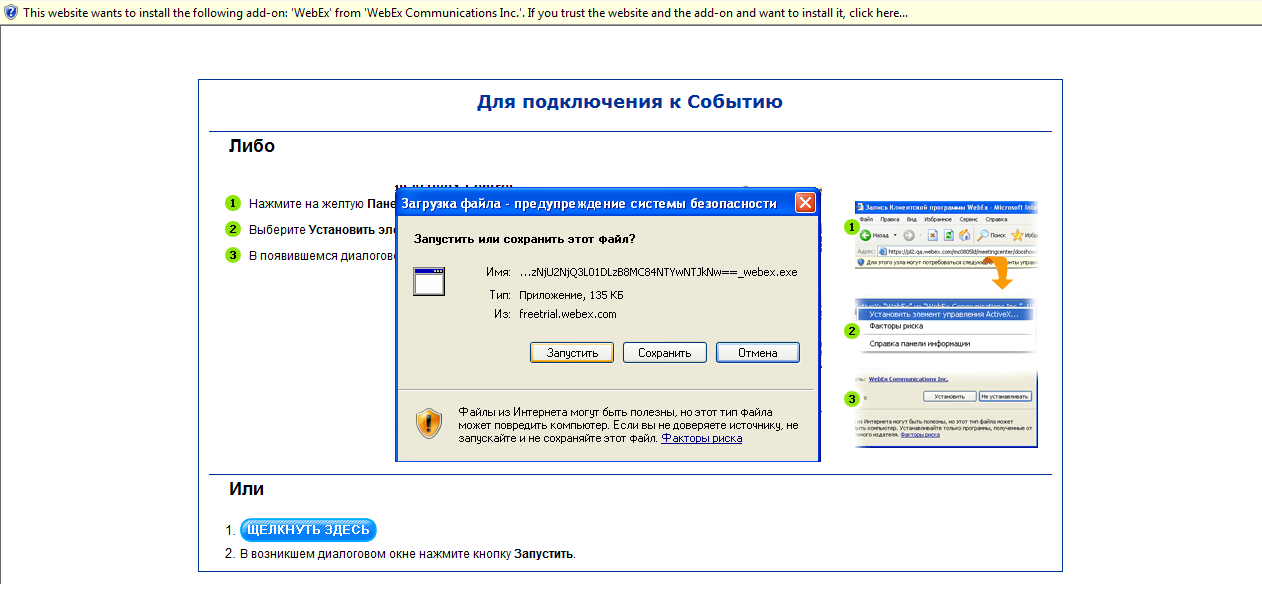Viewport: 1262px width, 590px height.
Task: Select the _webex.exe file name text
Action: tap(658, 272)
